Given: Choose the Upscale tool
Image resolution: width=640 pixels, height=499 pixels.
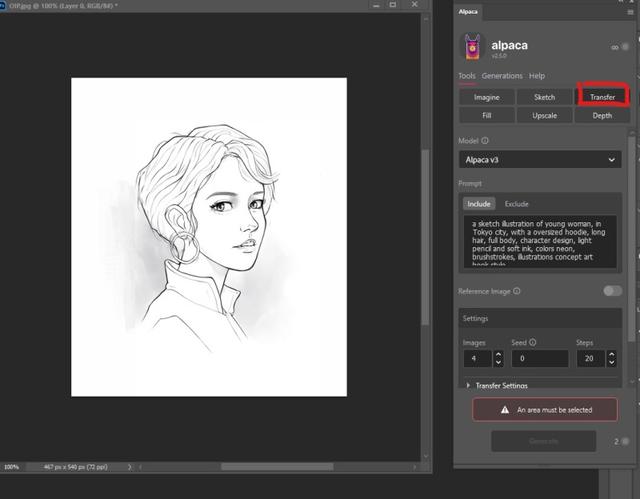Looking at the screenshot, I should pos(544,115).
